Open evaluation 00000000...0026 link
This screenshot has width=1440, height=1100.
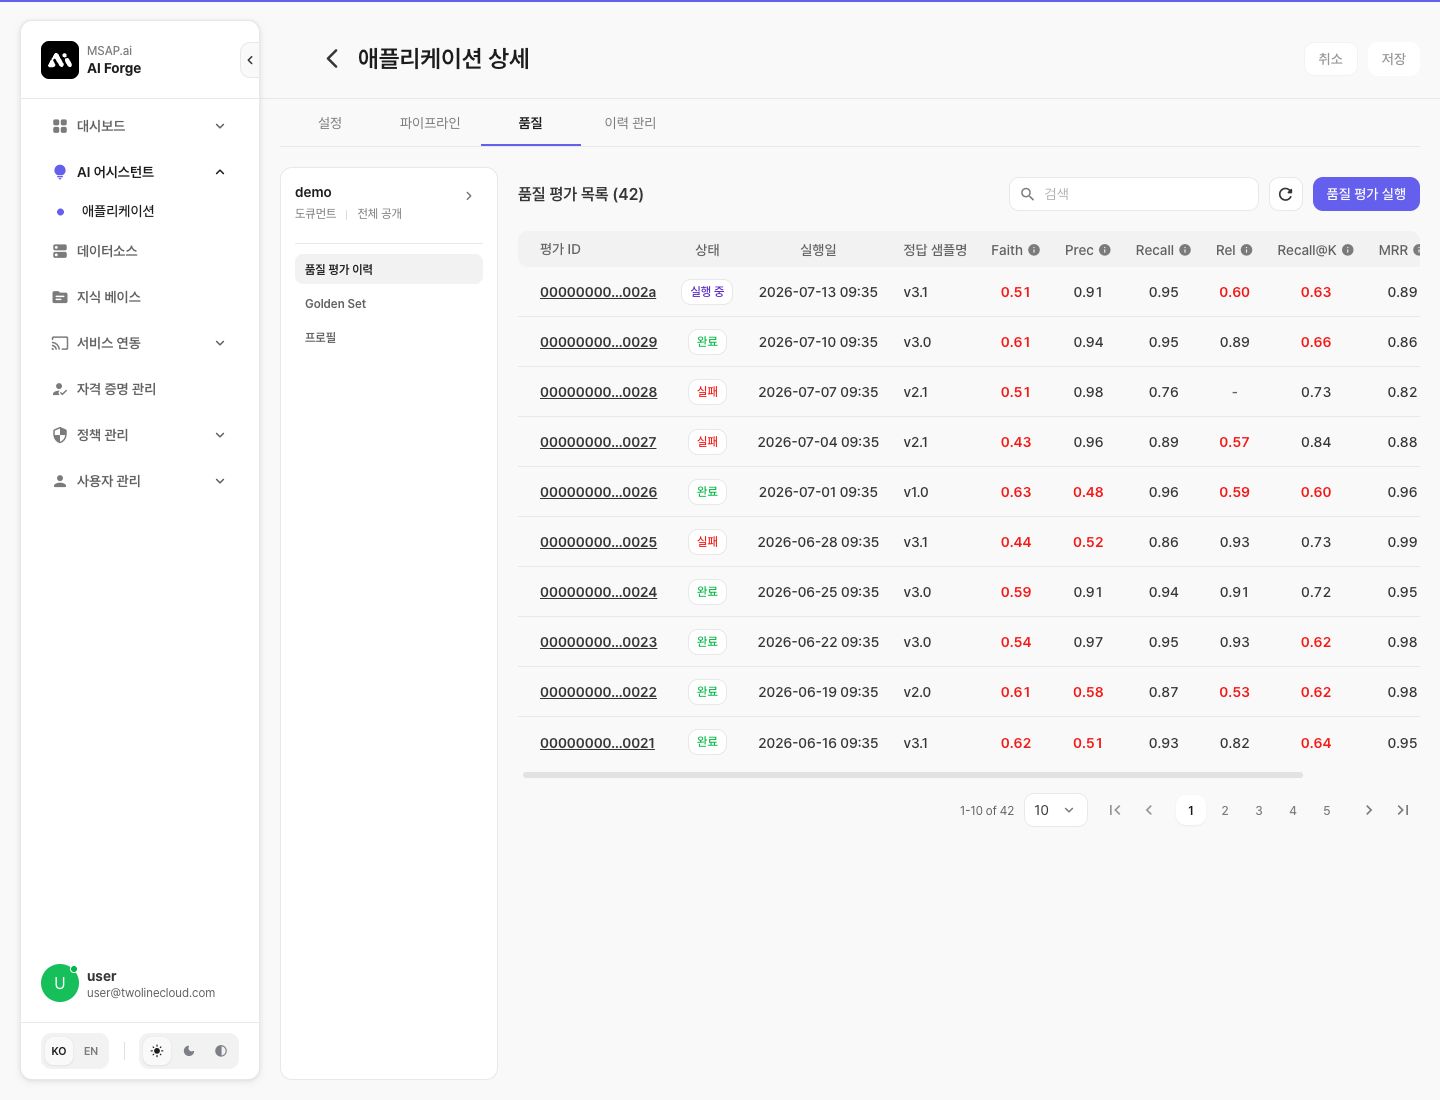point(598,492)
